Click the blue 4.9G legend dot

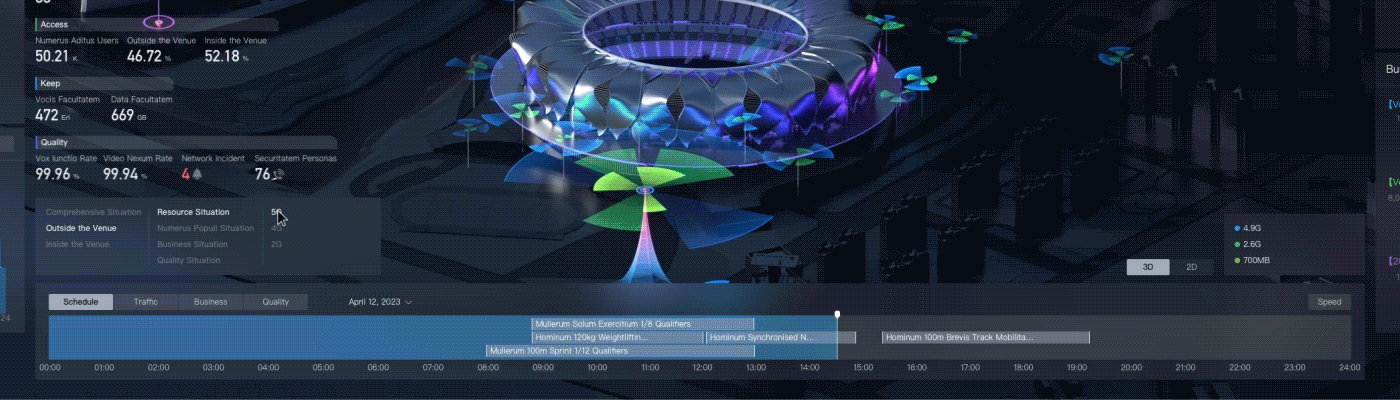coord(1237,228)
